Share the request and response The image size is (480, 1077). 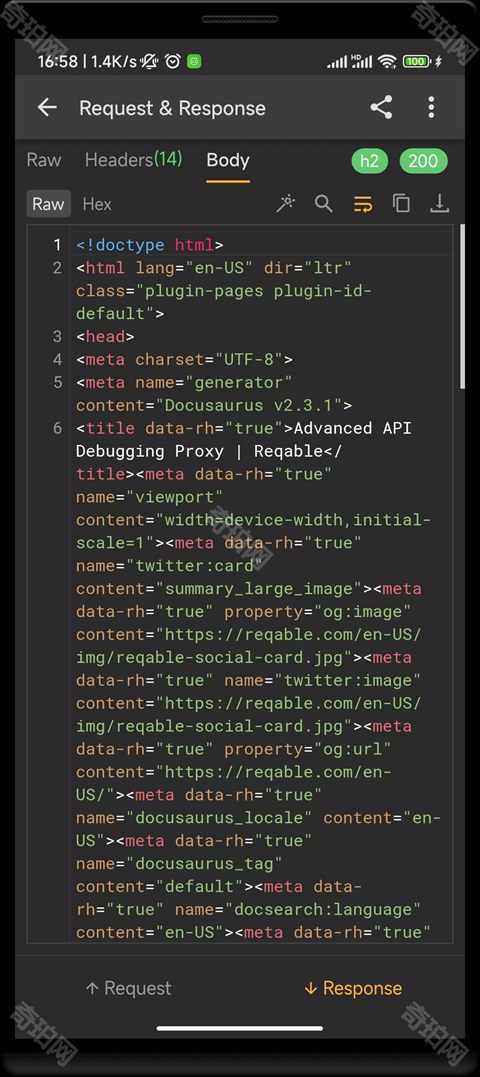coord(381,107)
